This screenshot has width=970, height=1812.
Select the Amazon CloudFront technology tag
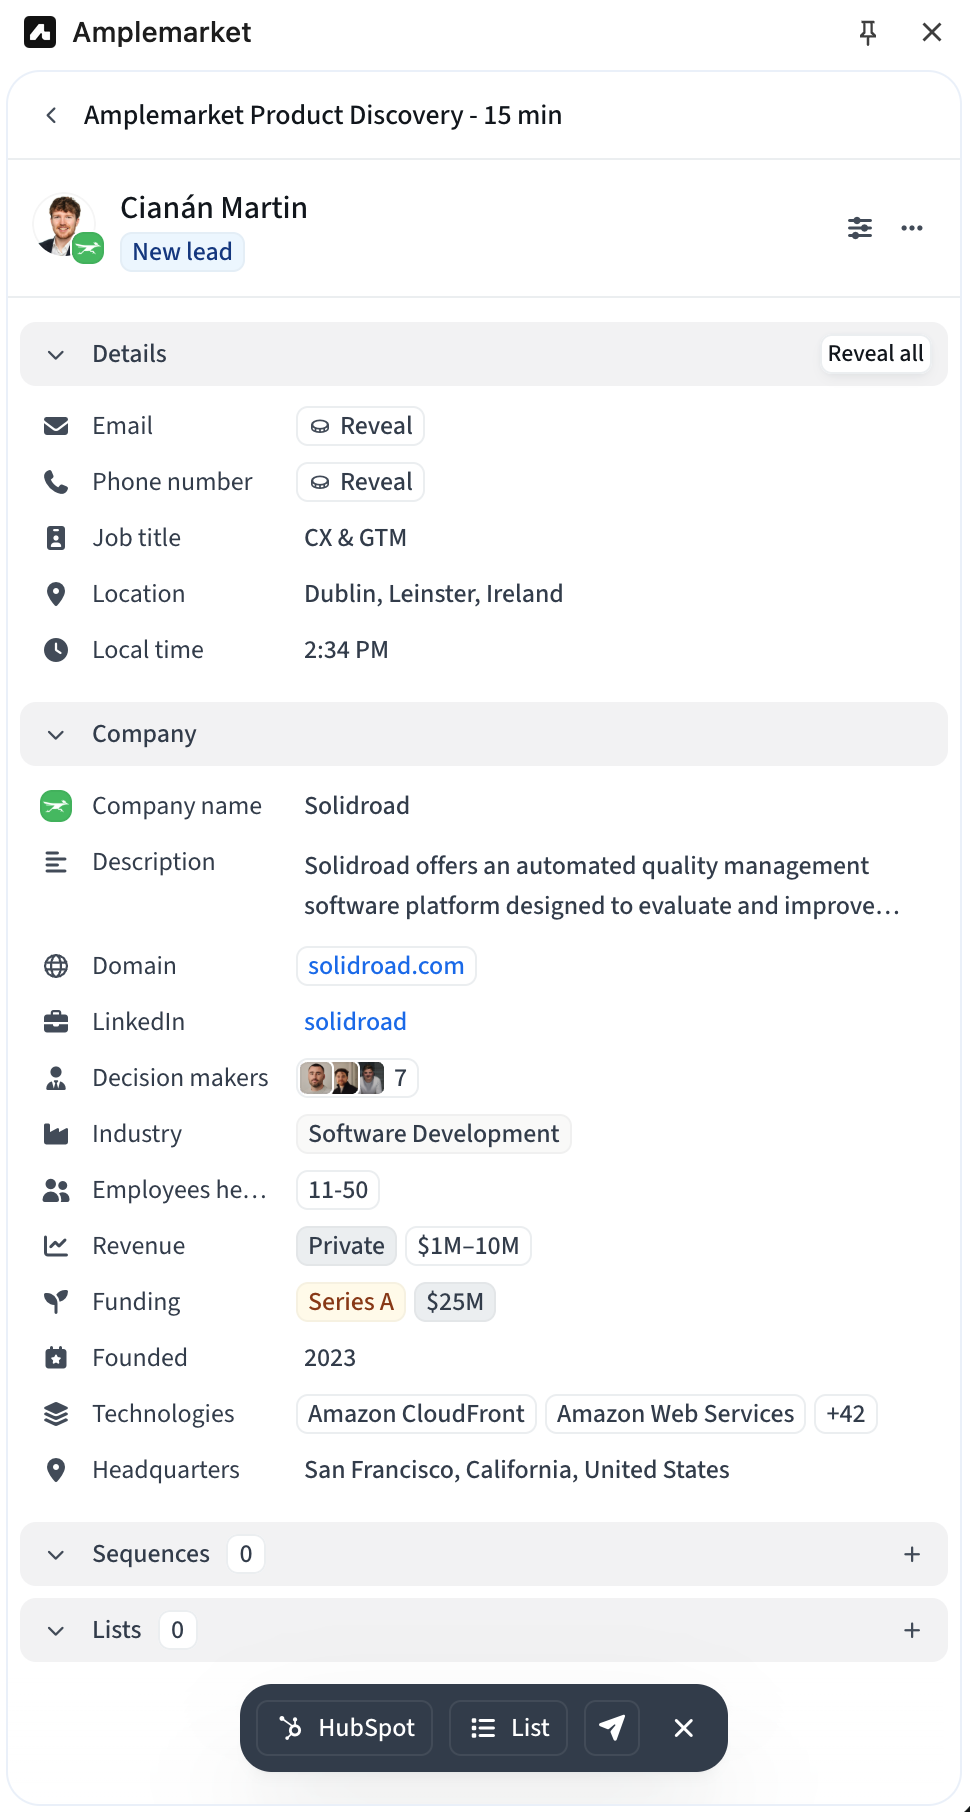pos(416,1414)
